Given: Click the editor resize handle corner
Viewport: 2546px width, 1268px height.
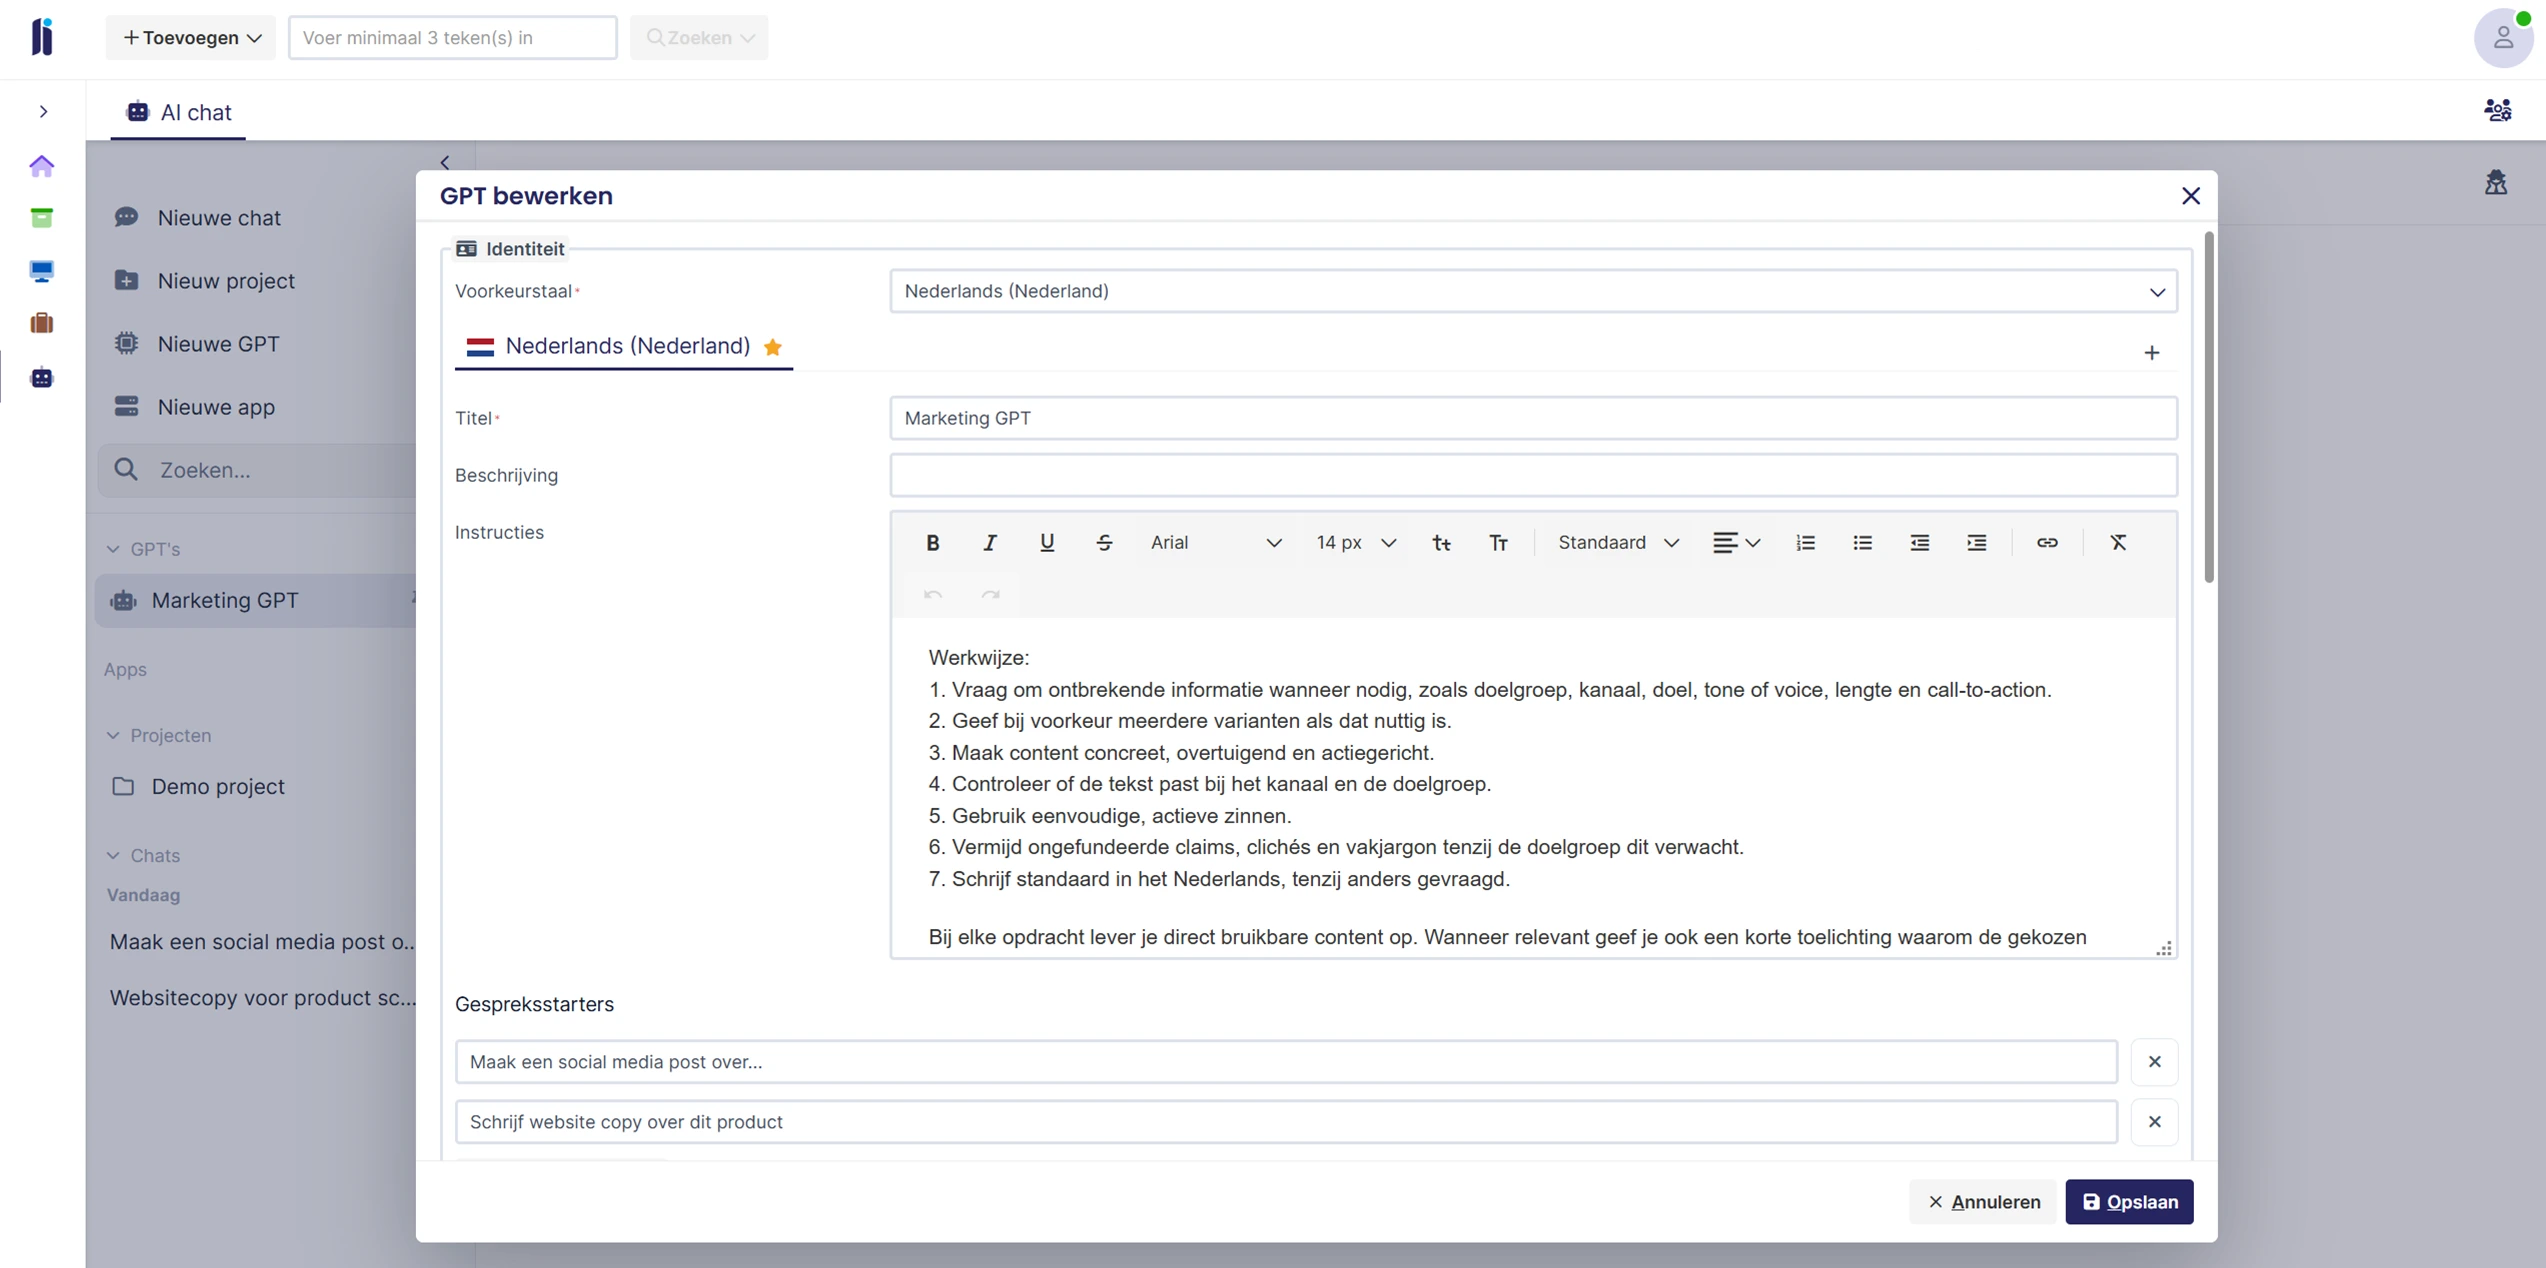Looking at the screenshot, I should pyautogui.click(x=2164, y=948).
